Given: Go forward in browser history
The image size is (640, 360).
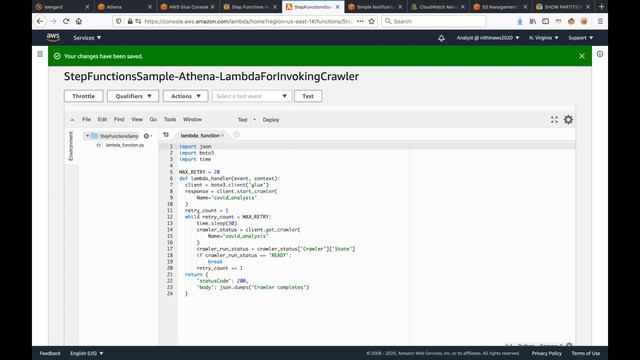Looking at the screenshot, I should [53, 21].
